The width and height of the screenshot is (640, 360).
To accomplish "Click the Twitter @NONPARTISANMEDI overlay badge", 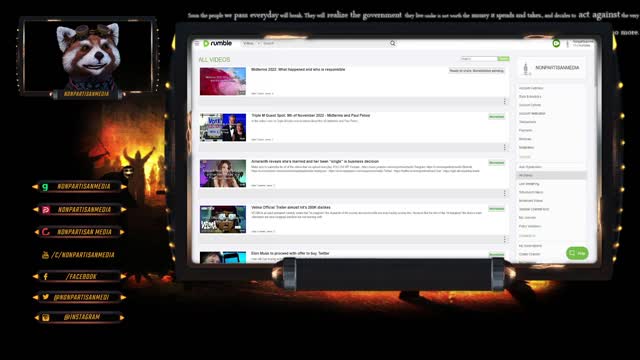I will [80, 297].
